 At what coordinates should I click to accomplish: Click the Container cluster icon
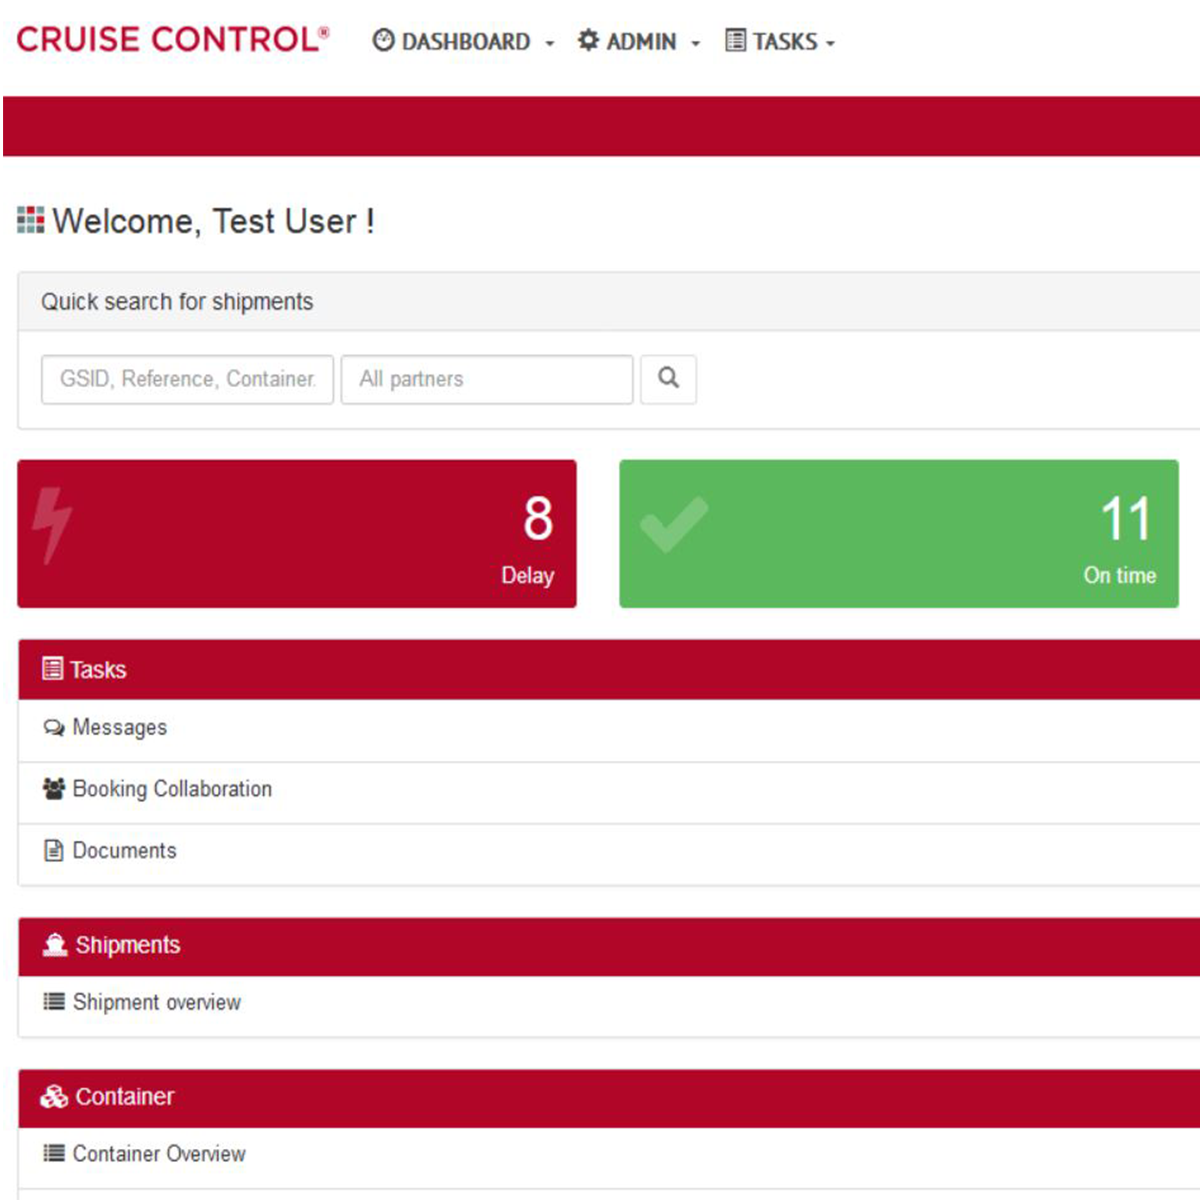[x=53, y=1096]
